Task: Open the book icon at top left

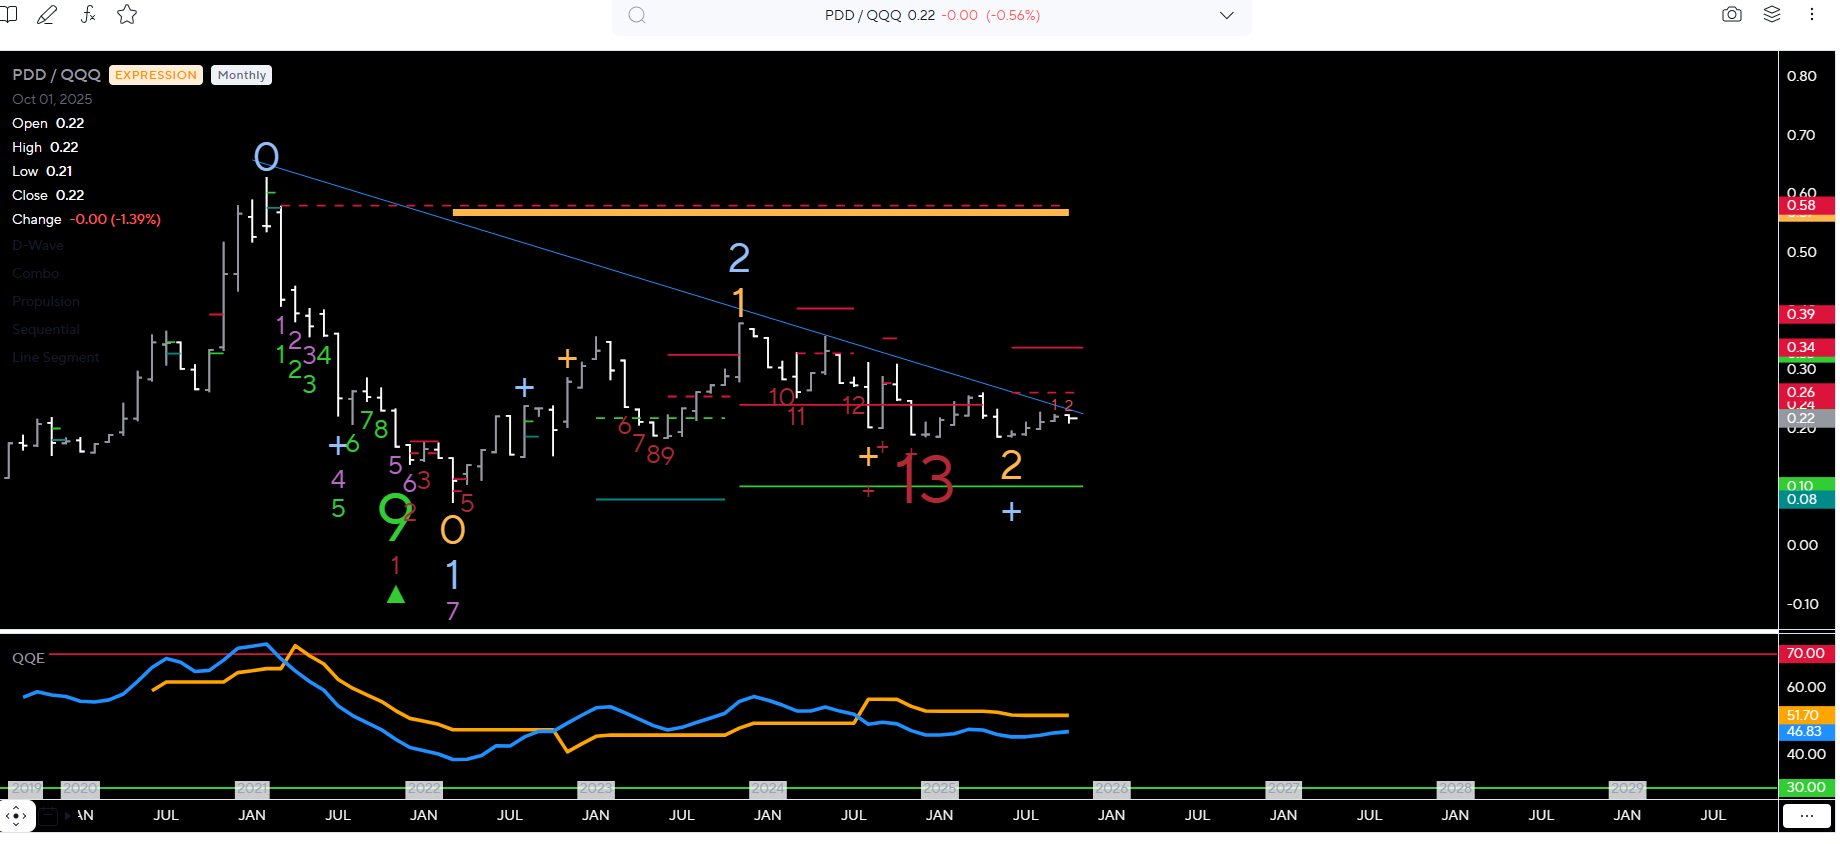Action: click(9, 15)
